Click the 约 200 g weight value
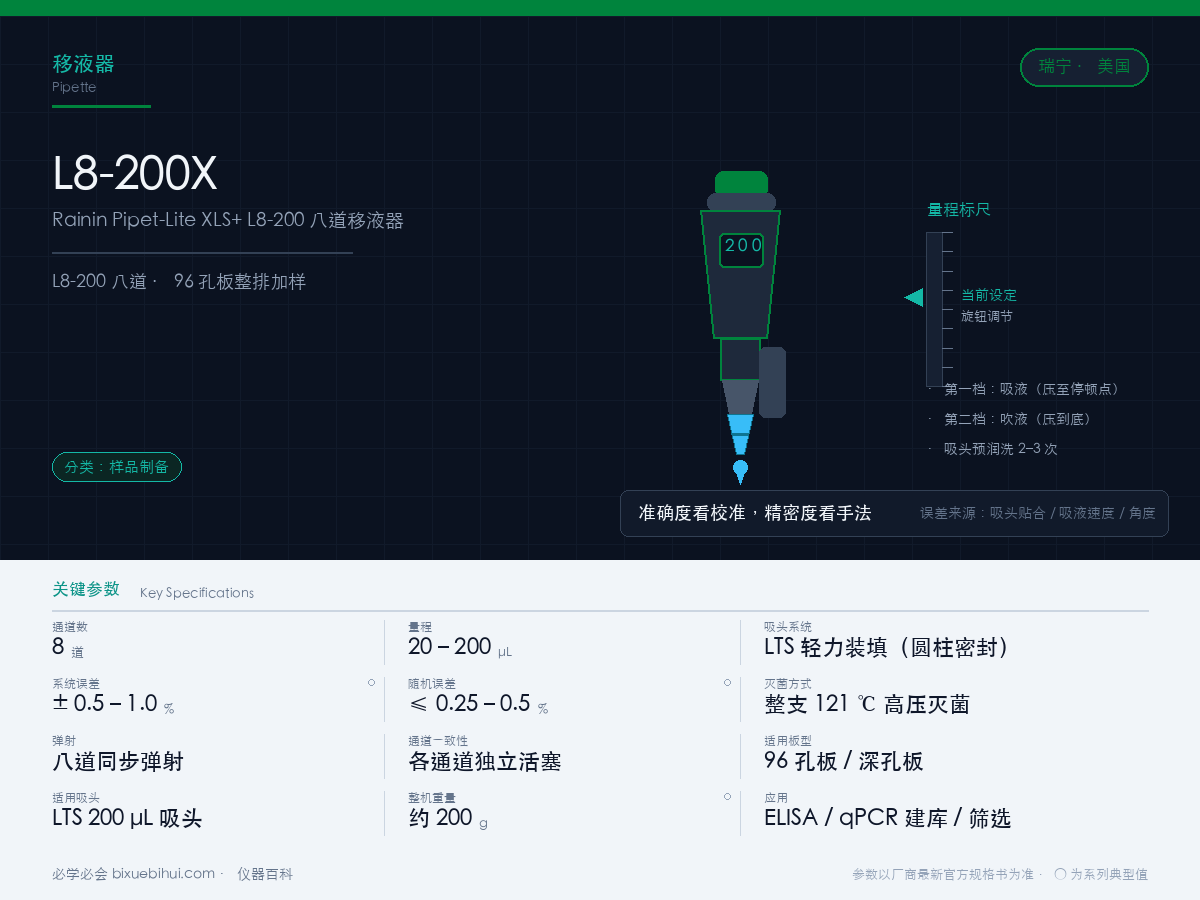This screenshot has height=900, width=1200. [448, 818]
